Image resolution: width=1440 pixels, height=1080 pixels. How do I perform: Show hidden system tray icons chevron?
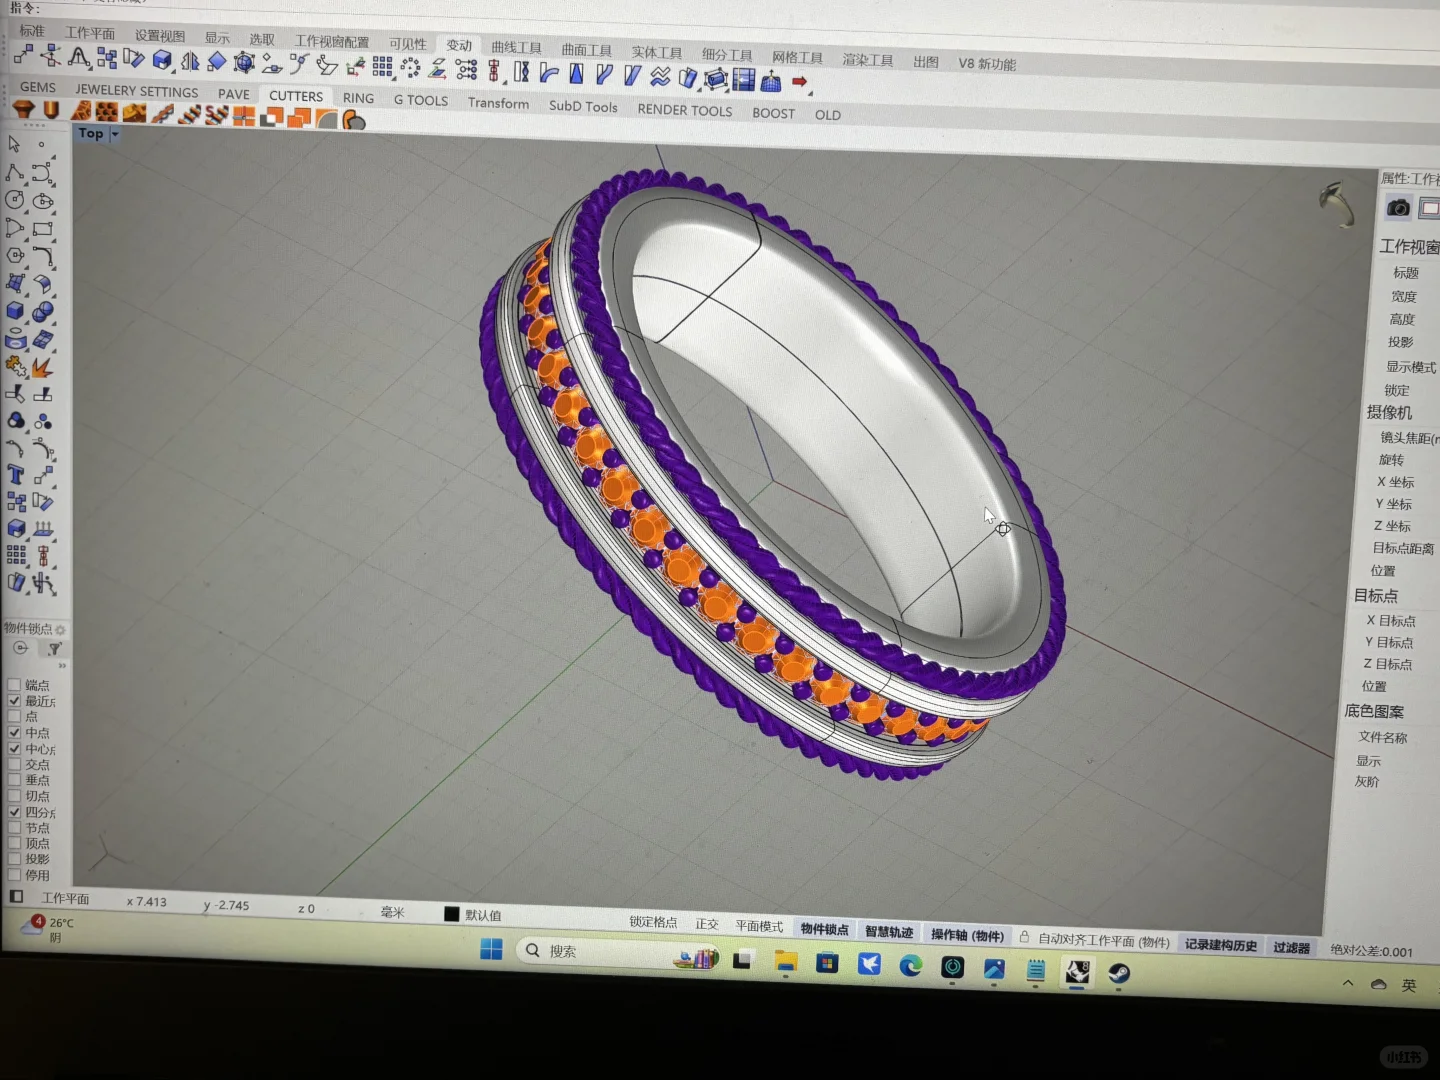pos(1348,984)
